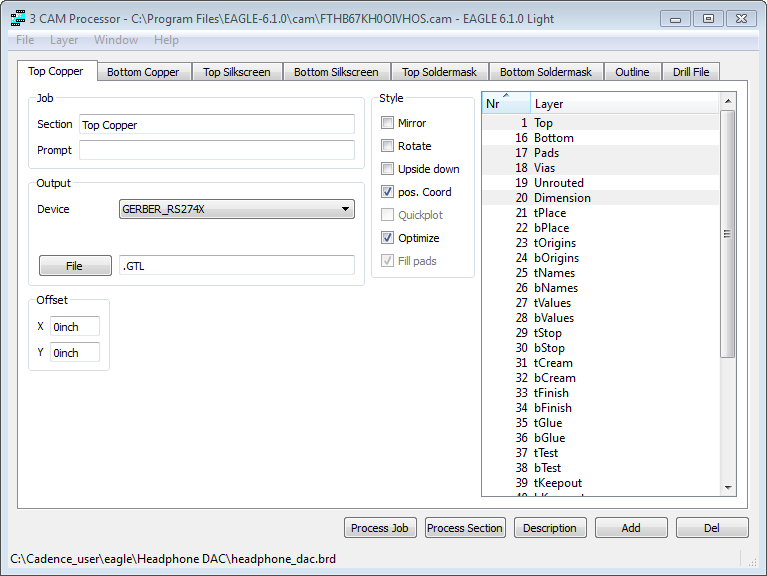Switch to the Bottom Soldermask tab

pos(546,72)
